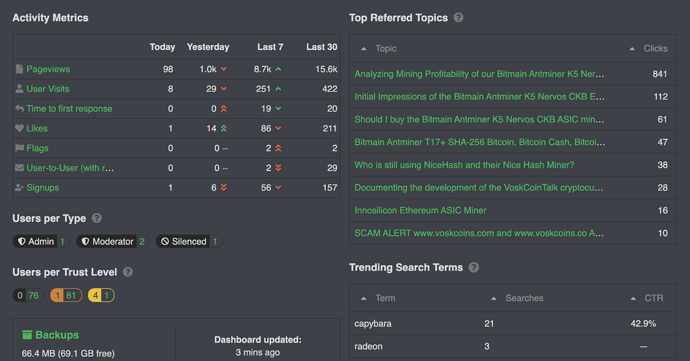690x361 pixels.
Task: Click search term capybara
Action: click(373, 324)
